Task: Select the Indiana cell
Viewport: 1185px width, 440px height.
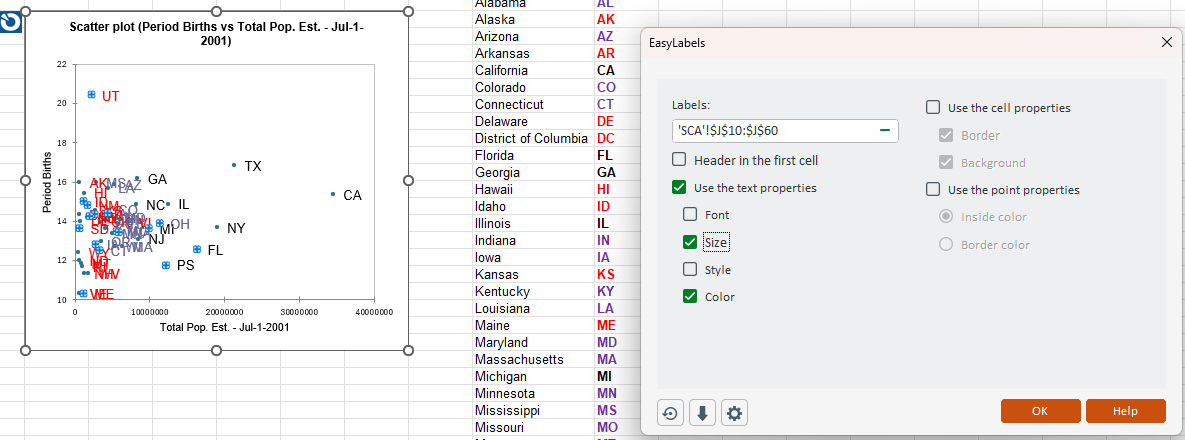Action: pyautogui.click(x=532, y=240)
